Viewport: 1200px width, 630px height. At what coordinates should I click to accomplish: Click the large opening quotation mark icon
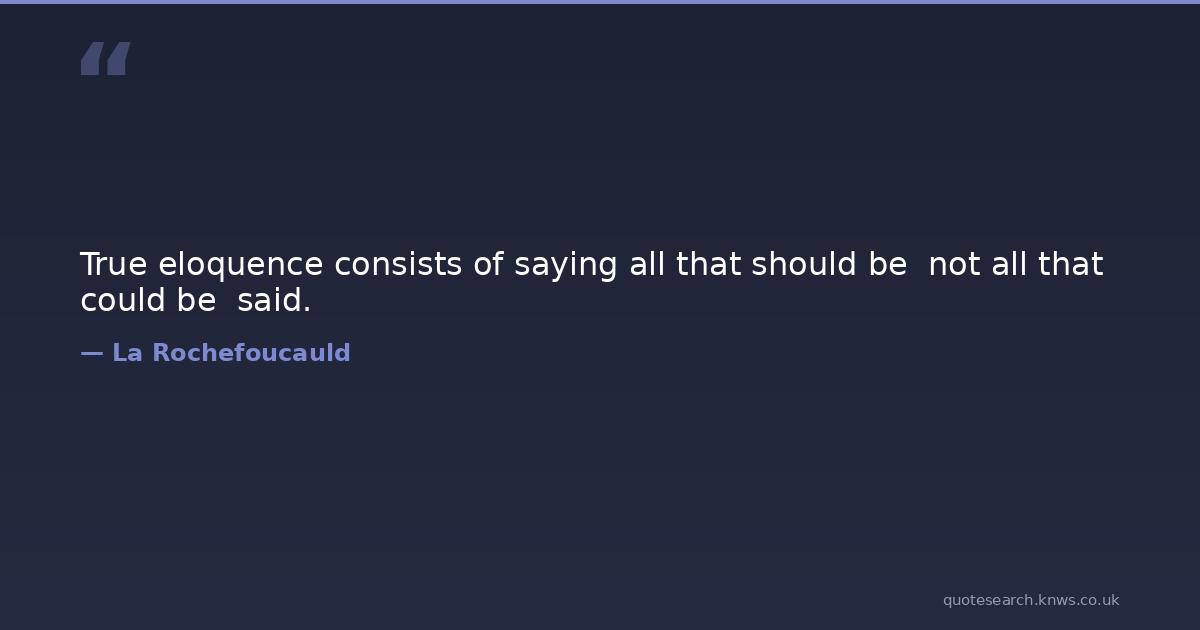(x=105, y=58)
